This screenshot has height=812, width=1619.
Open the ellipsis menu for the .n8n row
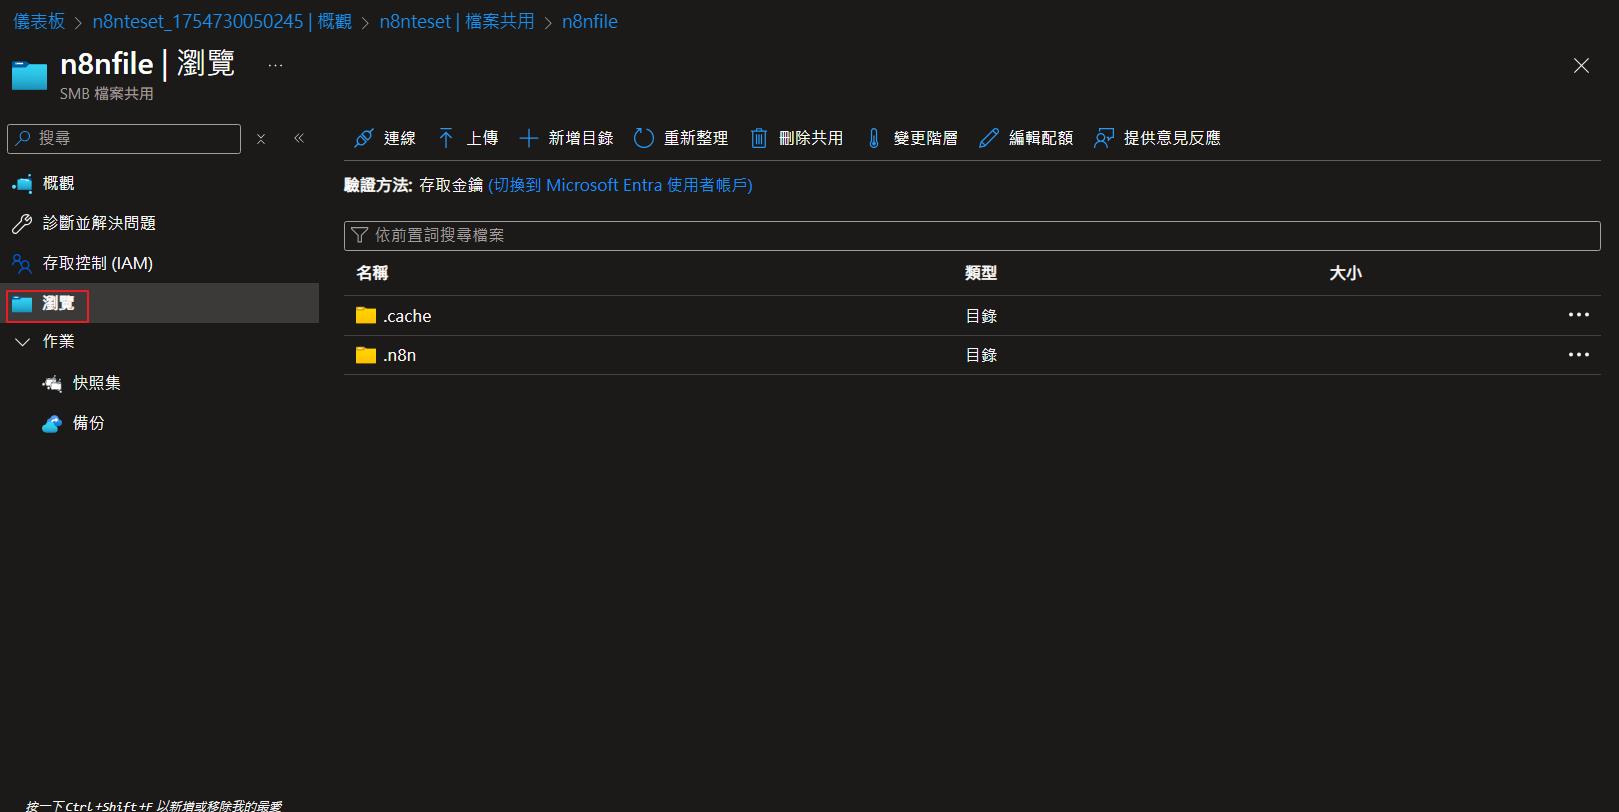[x=1579, y=354]
